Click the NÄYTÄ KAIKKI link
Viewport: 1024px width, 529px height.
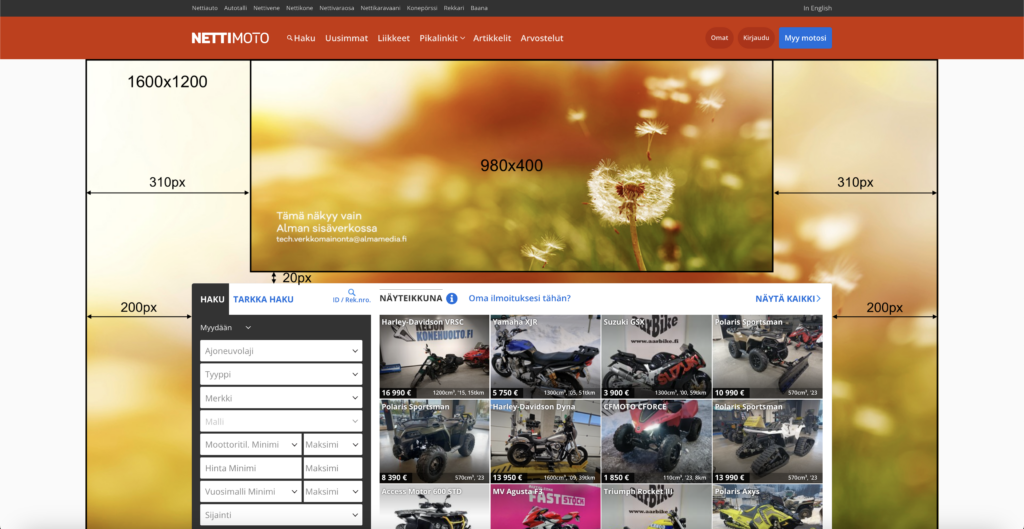(x=788, y=298)
